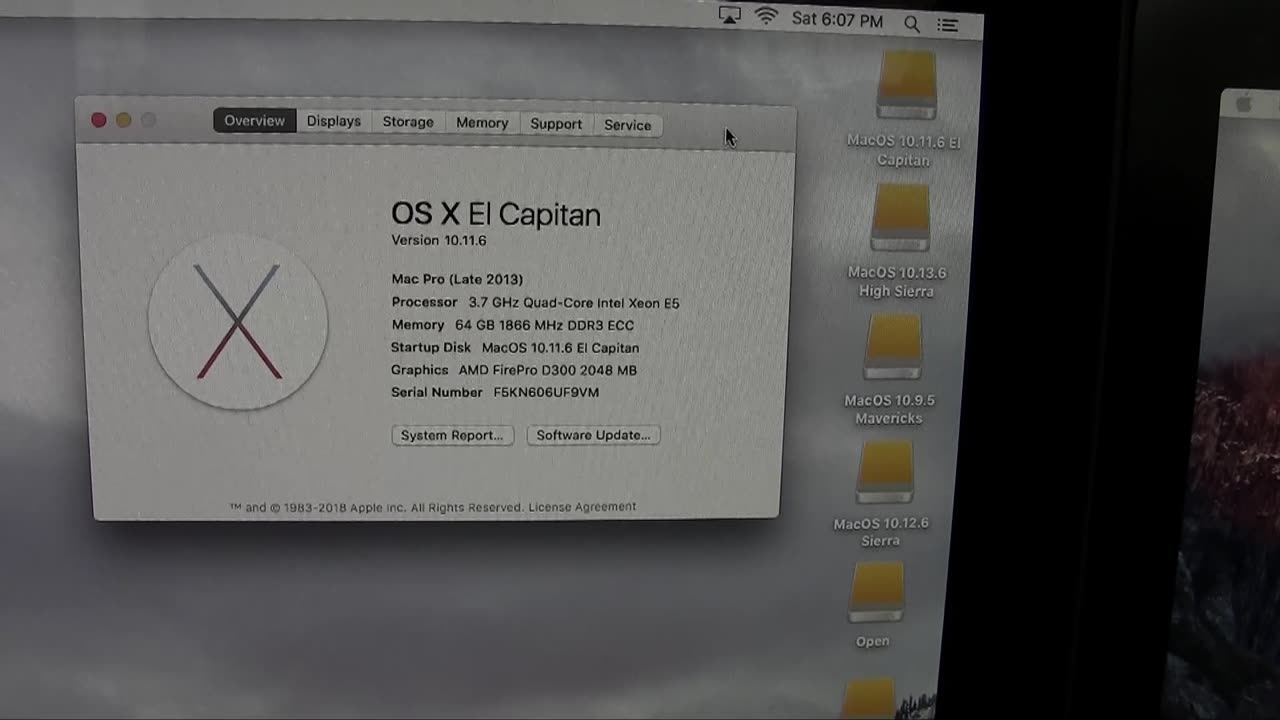The width and height of the screenshot is (1280, 720).
Task: Open the License Agreement link
Action: click(x=582, y=507)
